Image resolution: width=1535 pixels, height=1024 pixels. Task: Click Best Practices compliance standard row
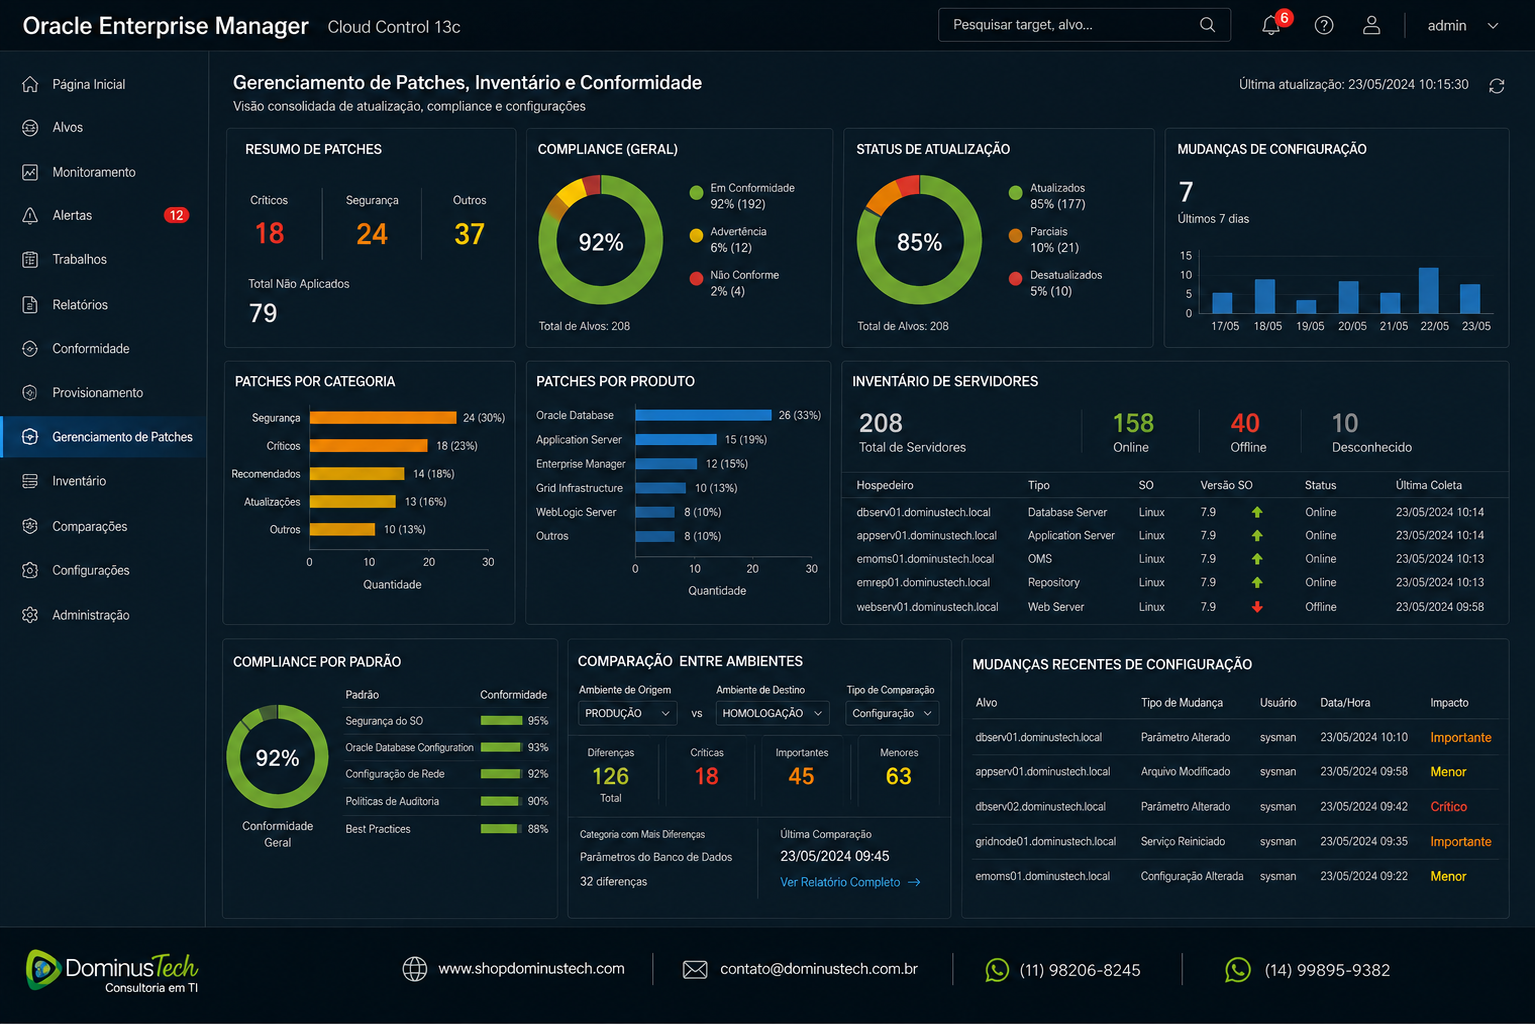(x=446, y=829)
